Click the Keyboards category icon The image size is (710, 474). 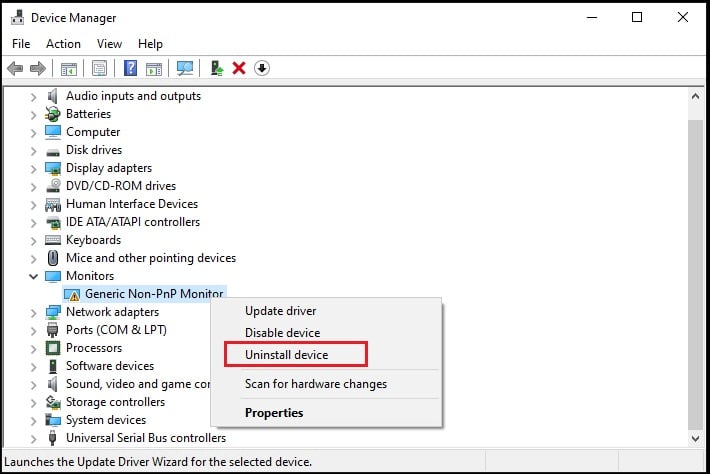tap(53, 240)
